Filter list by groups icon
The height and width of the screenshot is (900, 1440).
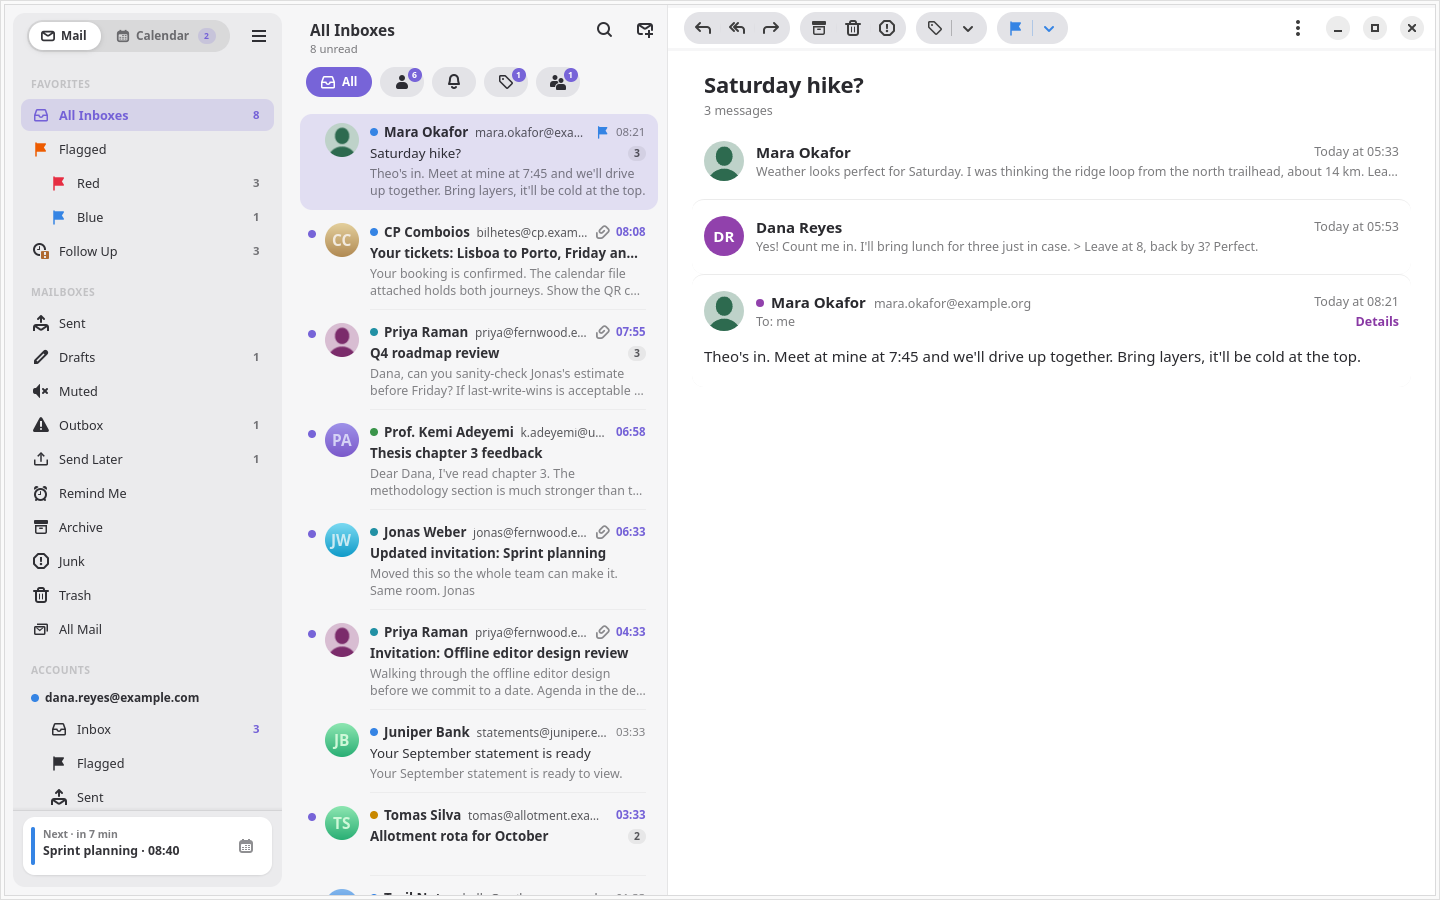coord(558,82)
